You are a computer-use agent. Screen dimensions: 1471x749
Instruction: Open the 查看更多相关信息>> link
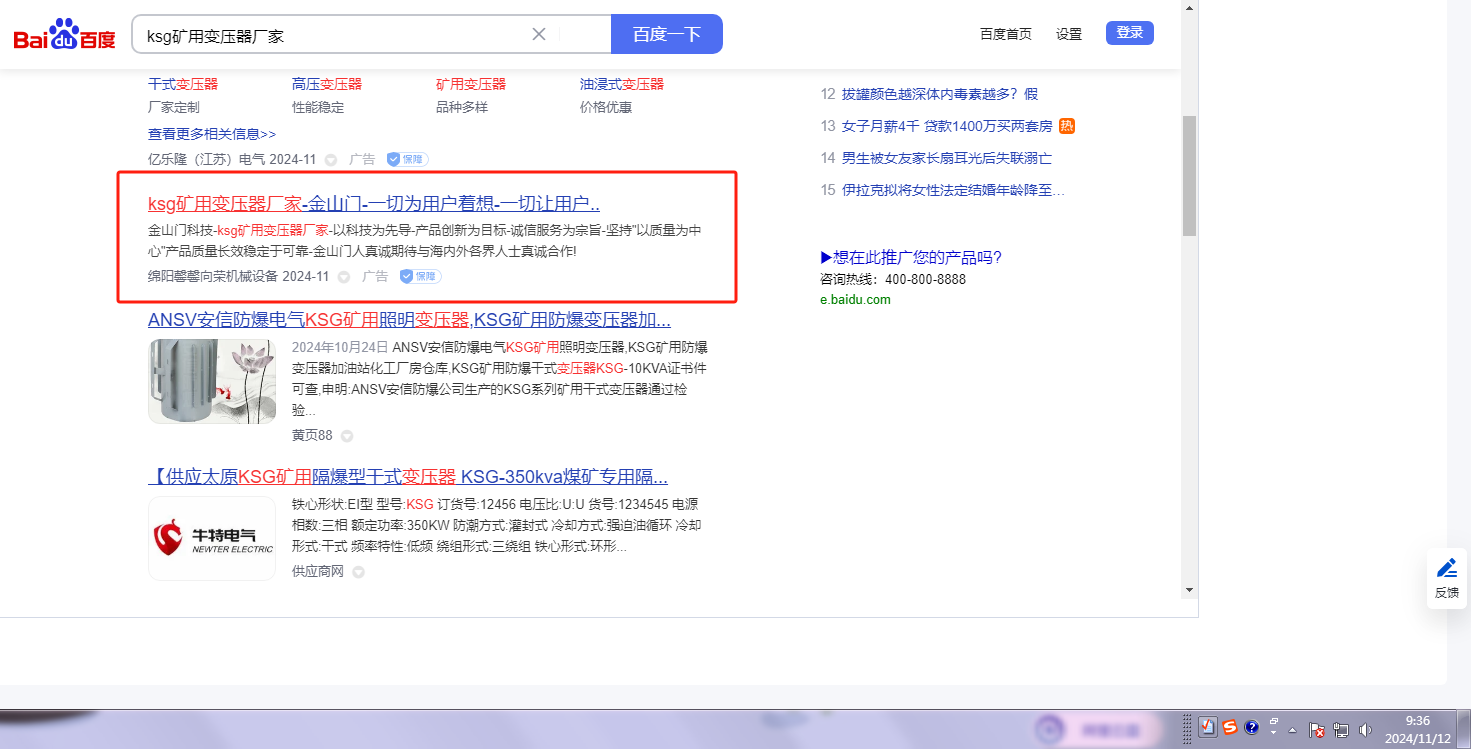tap(212, 134)
